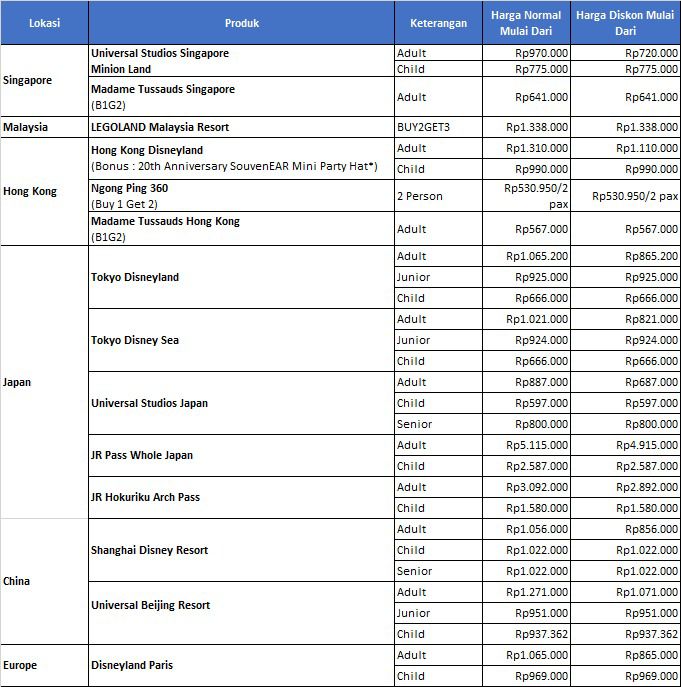Image resolution: width=681 pixels, height=687 pixels.
Task: Click the Rp720.000 discount price cell
Action: [x=625, y=53]
